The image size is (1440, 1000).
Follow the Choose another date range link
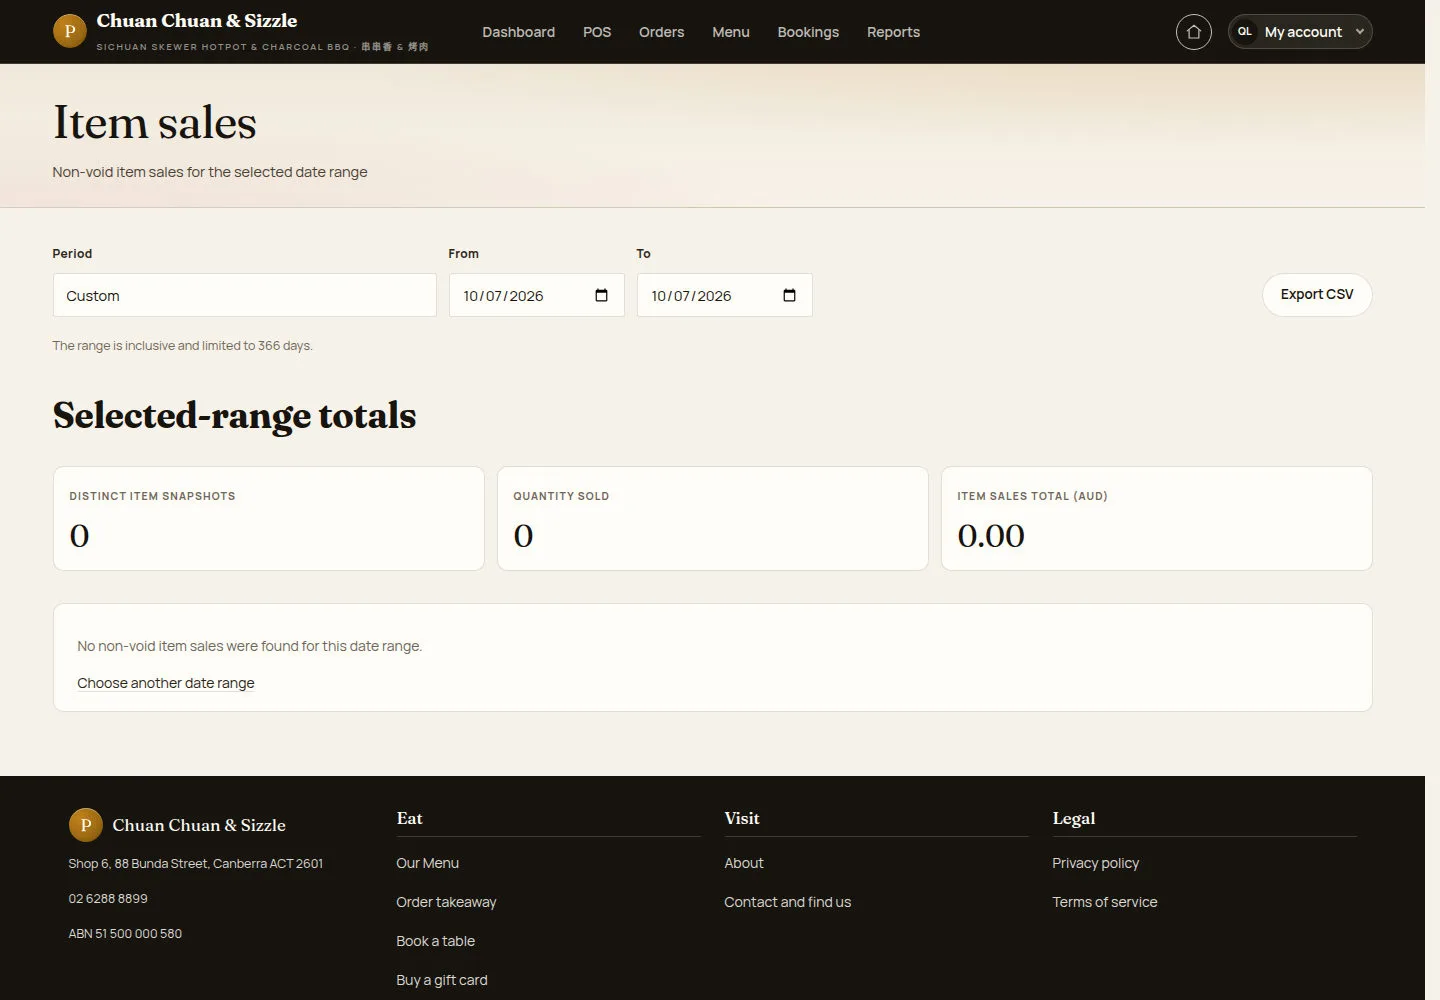(x=166, y=683)
